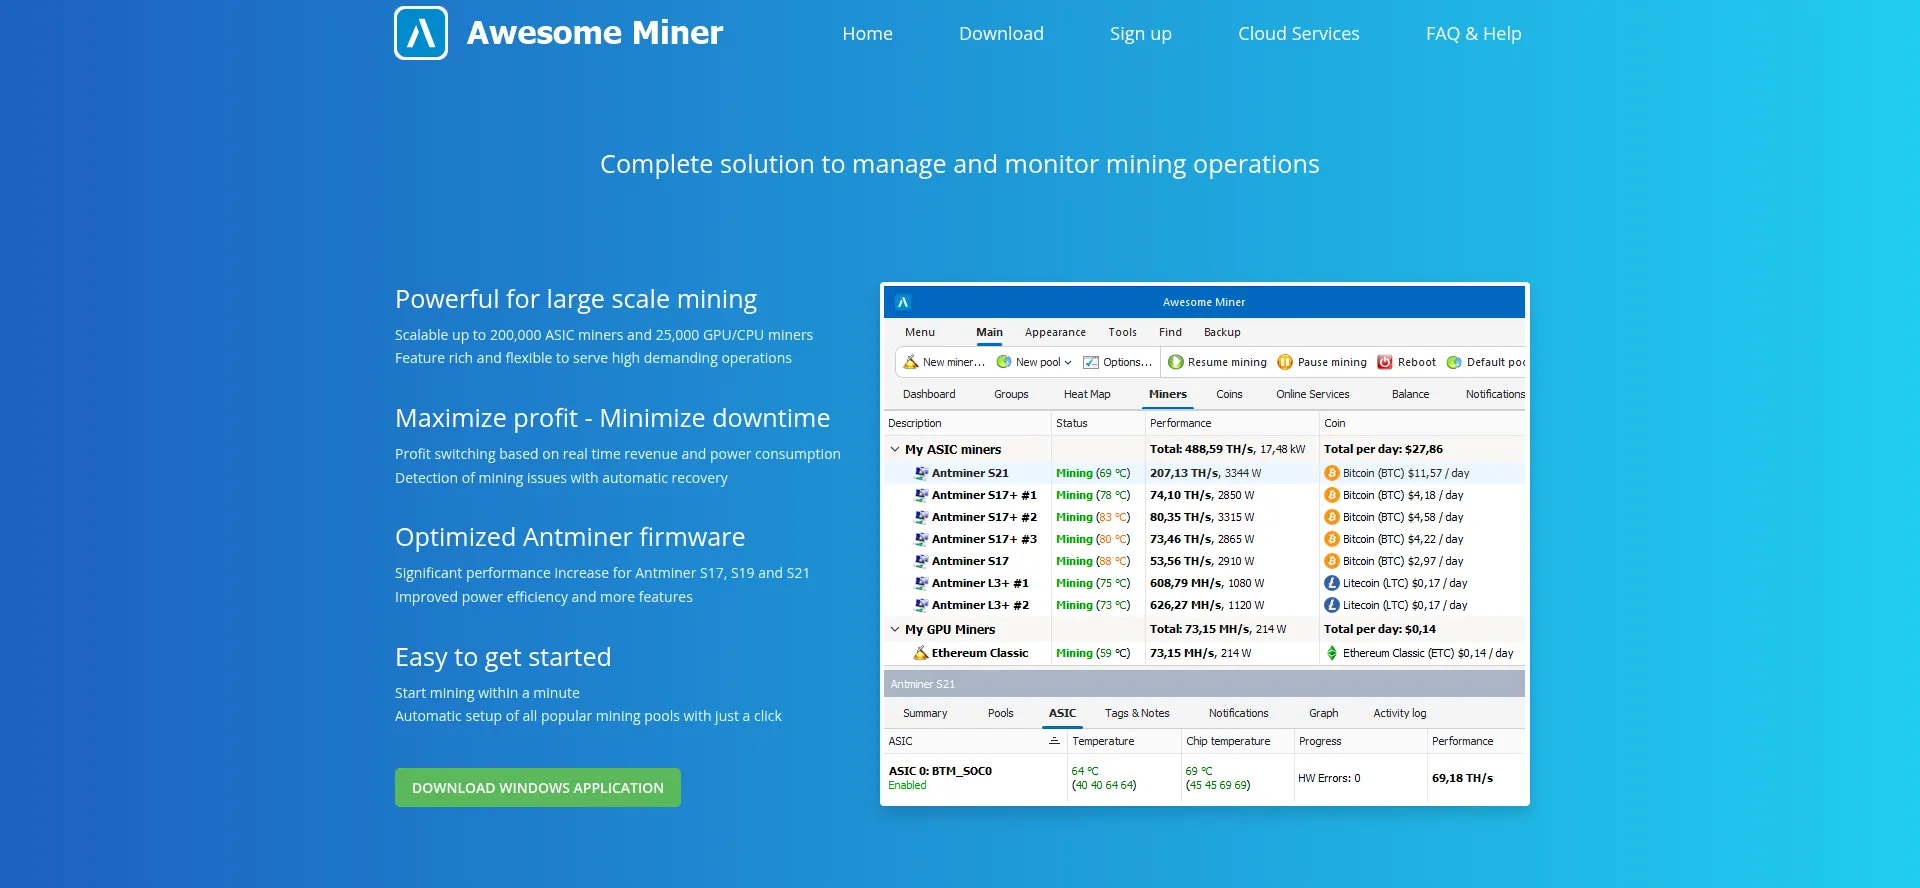
Task: Click Bitcoin icon in $2,97 / day row
Action: tap(1332, 561)
